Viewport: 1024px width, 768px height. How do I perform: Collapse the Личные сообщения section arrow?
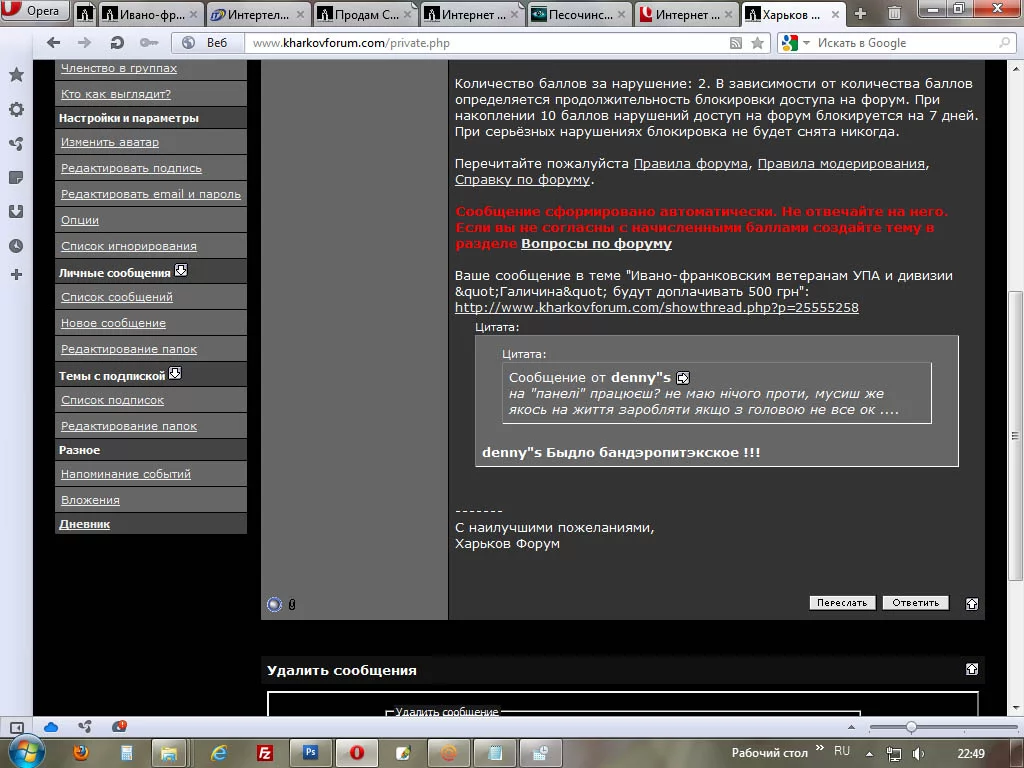(x=181, y=270)
